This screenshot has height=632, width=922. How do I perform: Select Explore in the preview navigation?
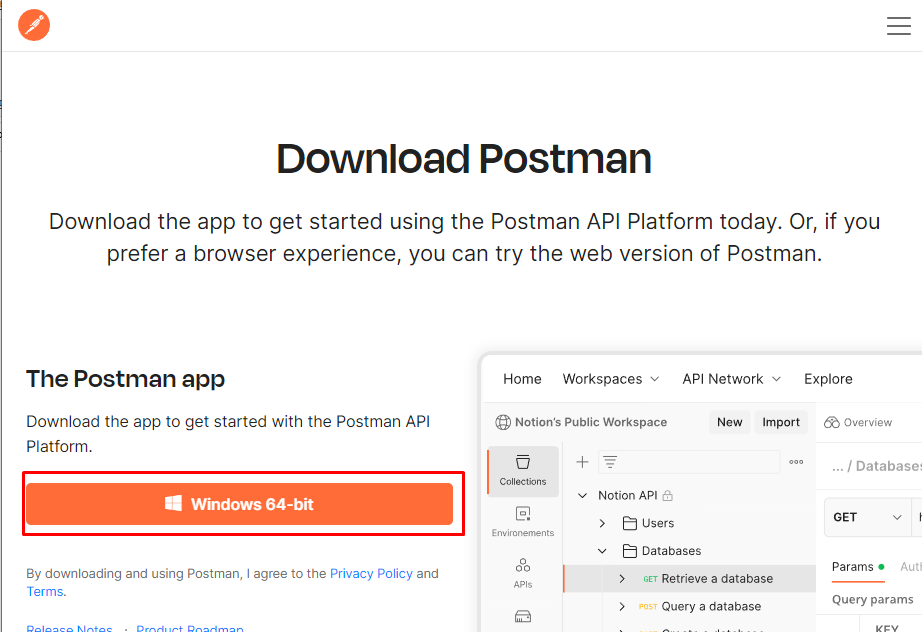[x=828, y=379]
